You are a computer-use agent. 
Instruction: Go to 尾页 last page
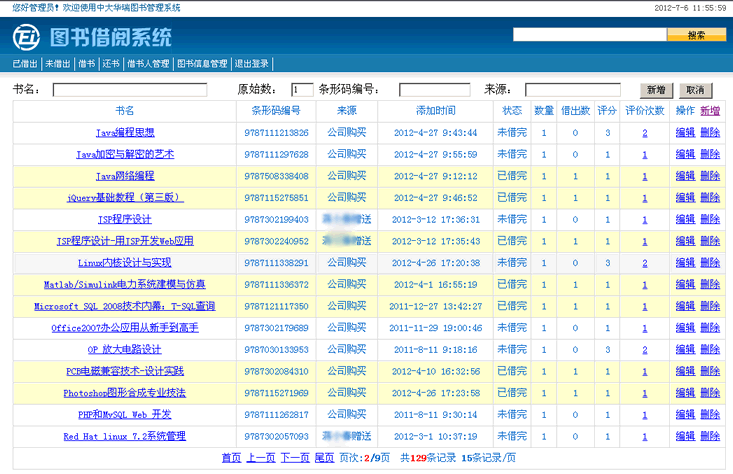click(x=324, y=458)
